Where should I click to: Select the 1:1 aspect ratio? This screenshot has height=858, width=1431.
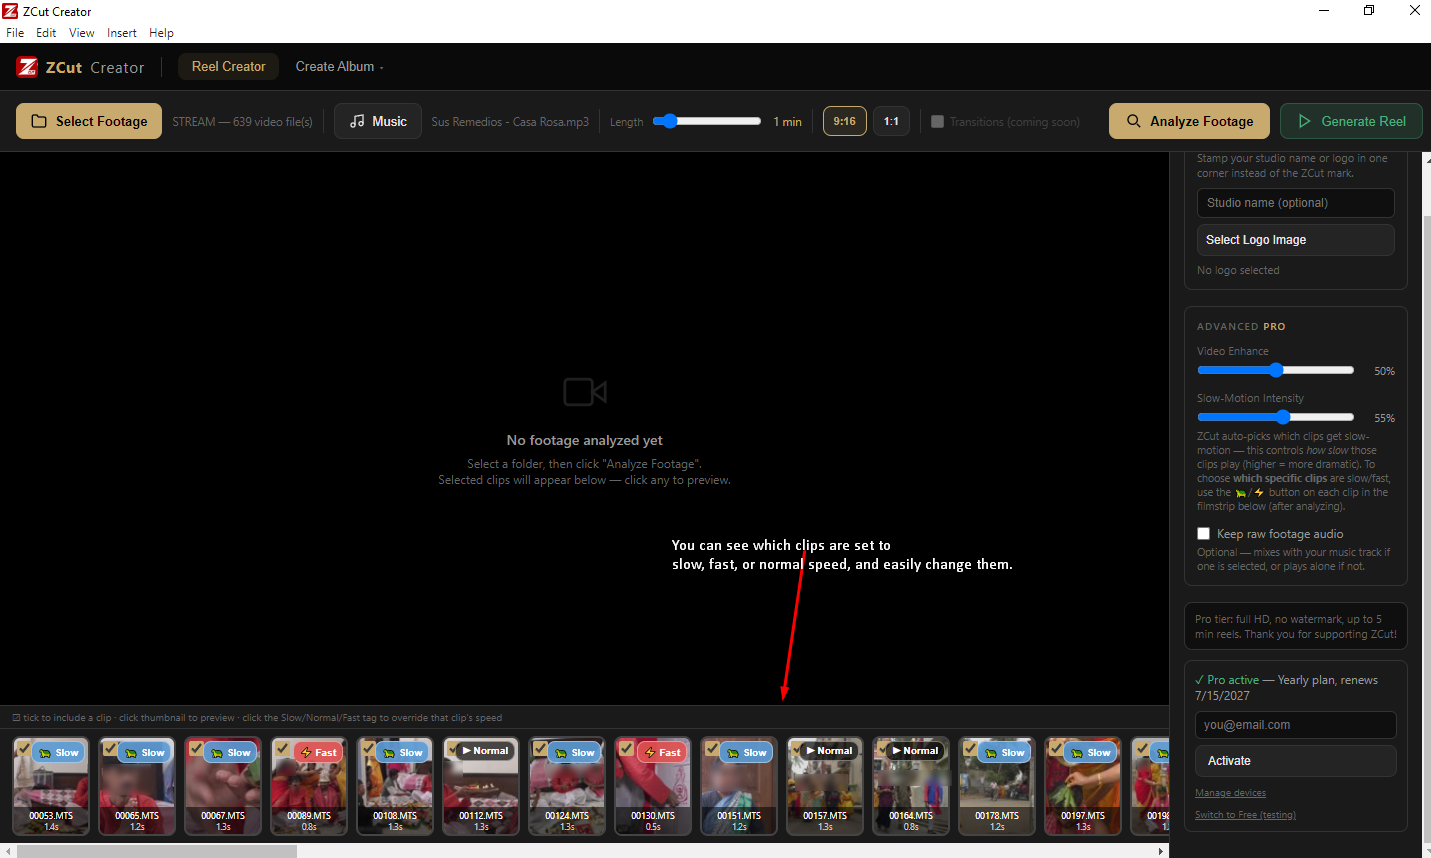tap(891, 121)
